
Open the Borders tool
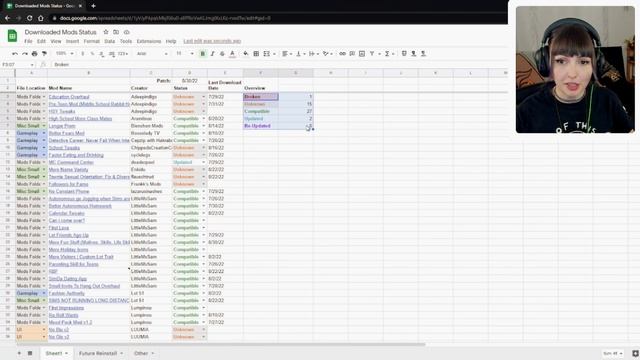[x=256, y=54]
